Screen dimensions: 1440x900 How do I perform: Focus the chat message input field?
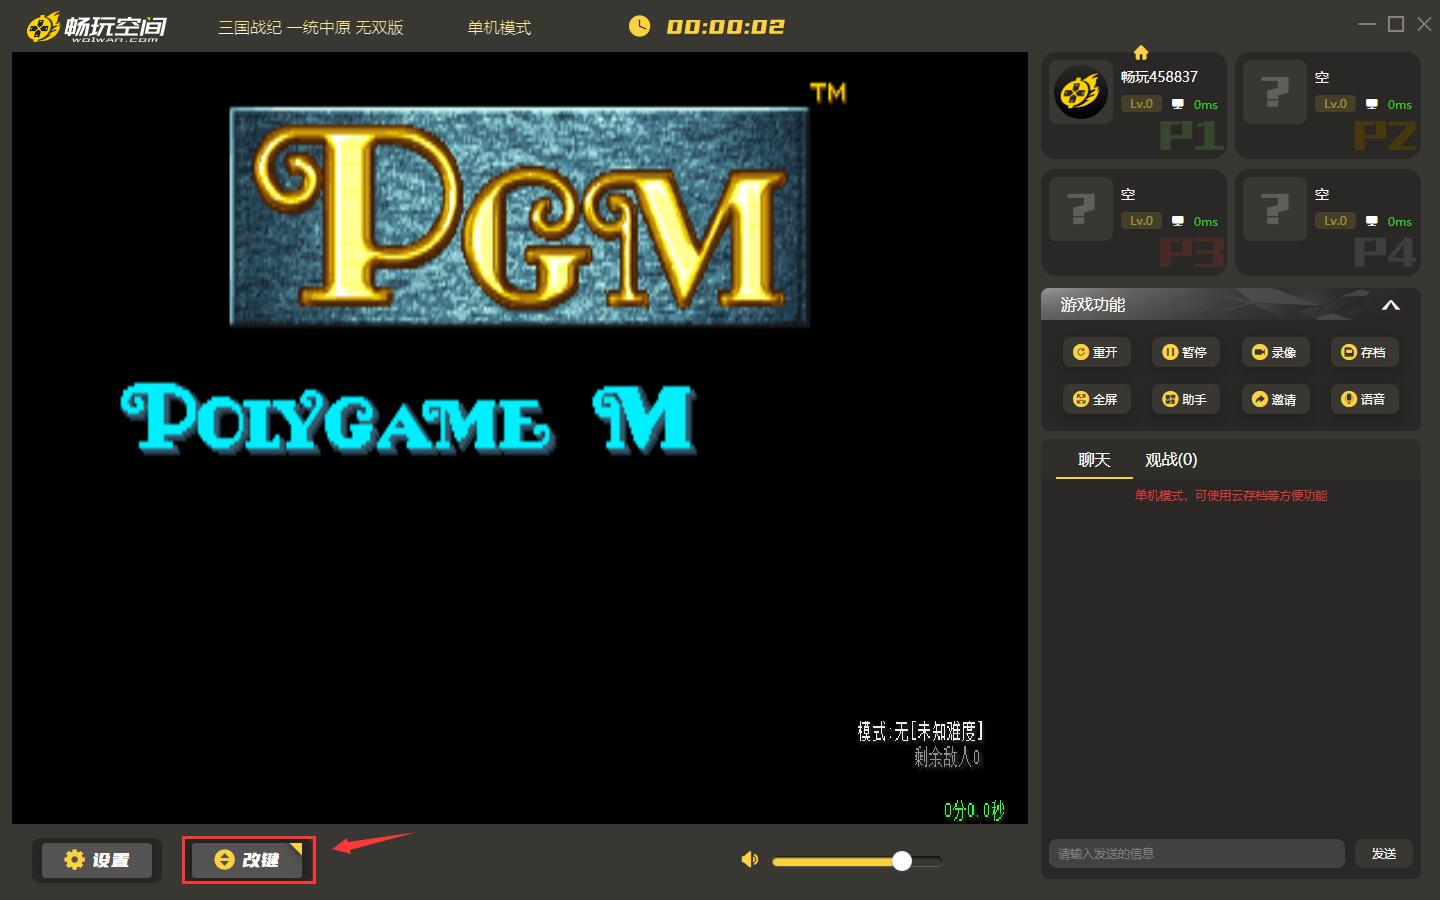[x=1196, y=853]
